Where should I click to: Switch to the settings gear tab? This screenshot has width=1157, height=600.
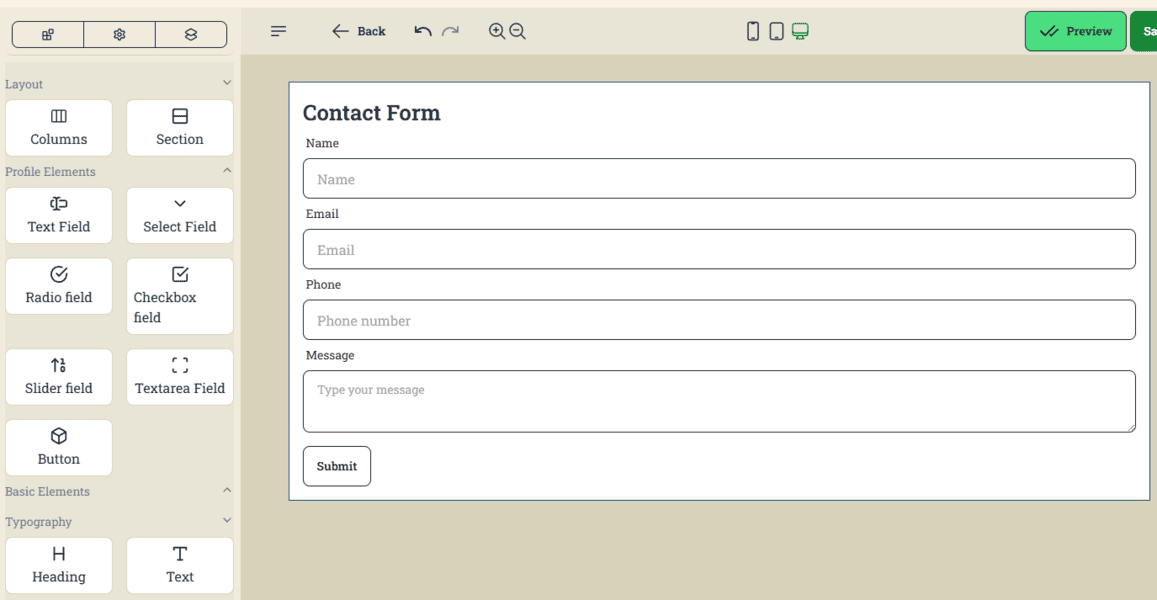point(119,35)
